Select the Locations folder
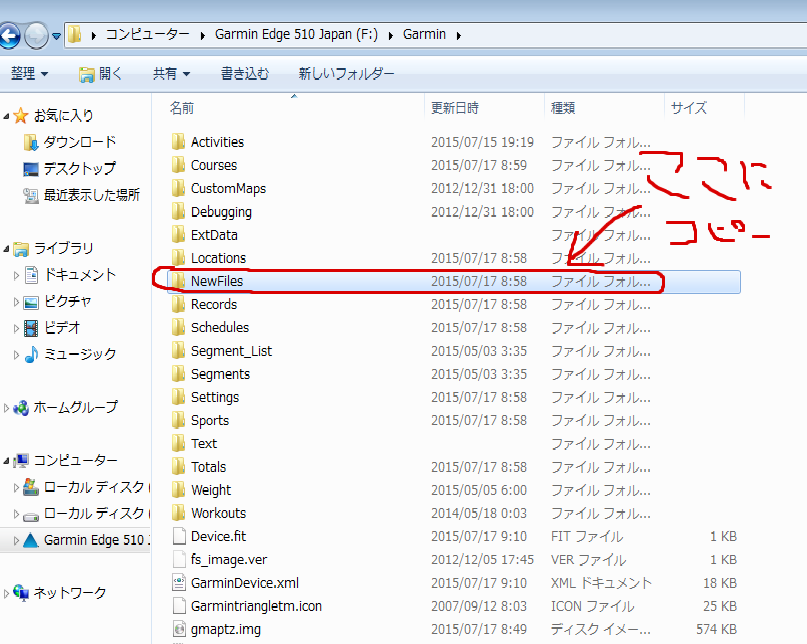Screen dimensions: 807x644 click(218, 258)
